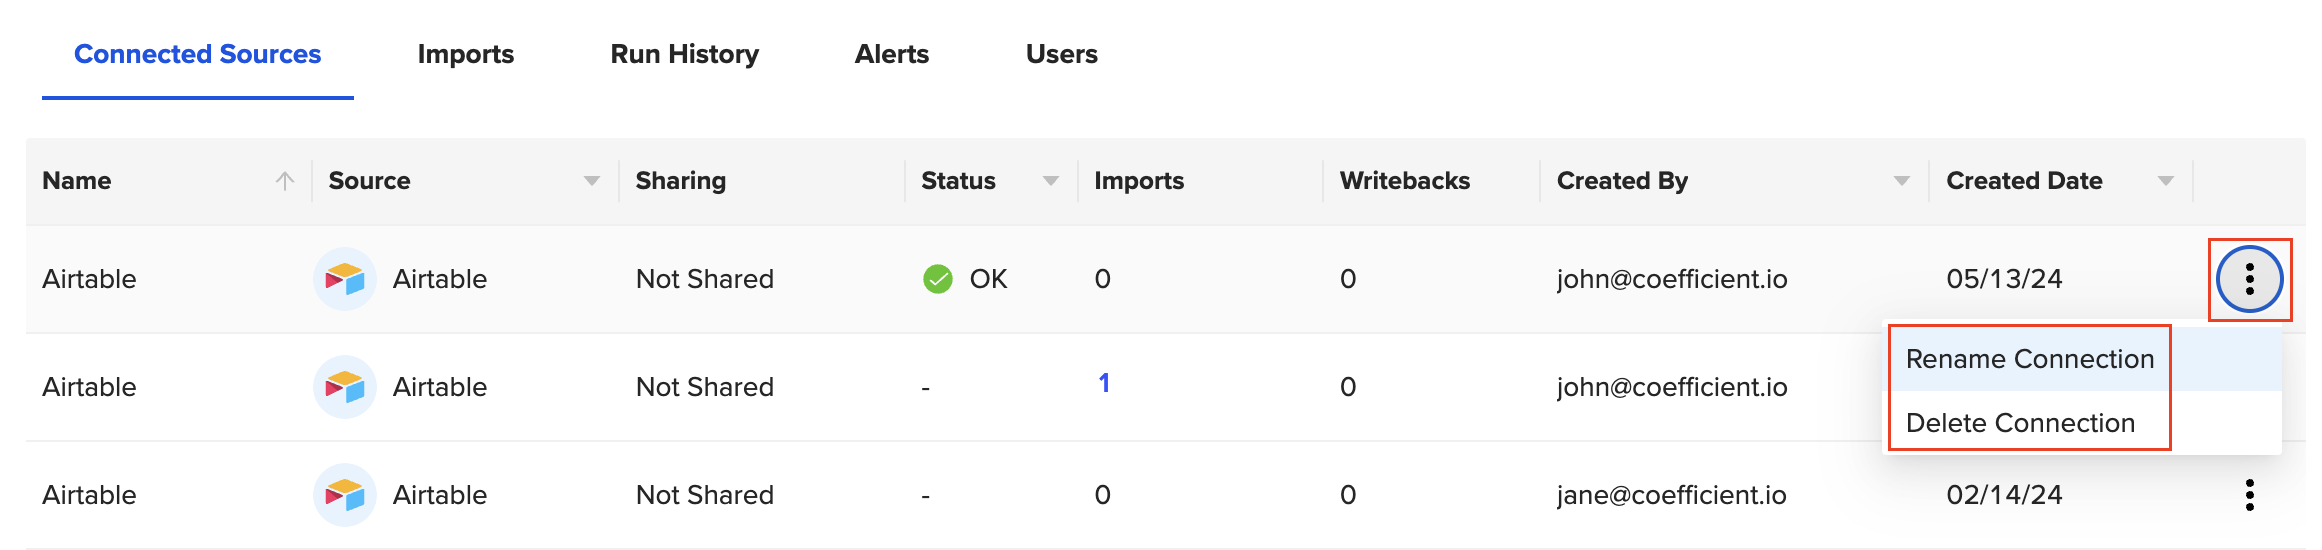Sort by Name using the up arrow

(x=285, y=181)
